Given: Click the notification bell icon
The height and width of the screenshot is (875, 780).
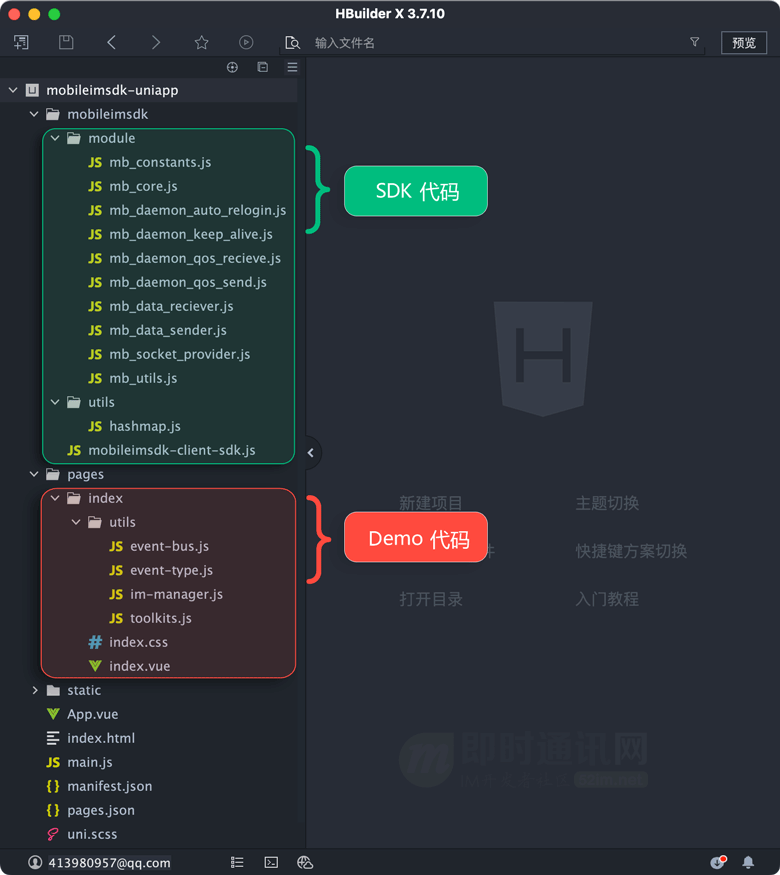Looking at the screenshot, I should [748, 862].
